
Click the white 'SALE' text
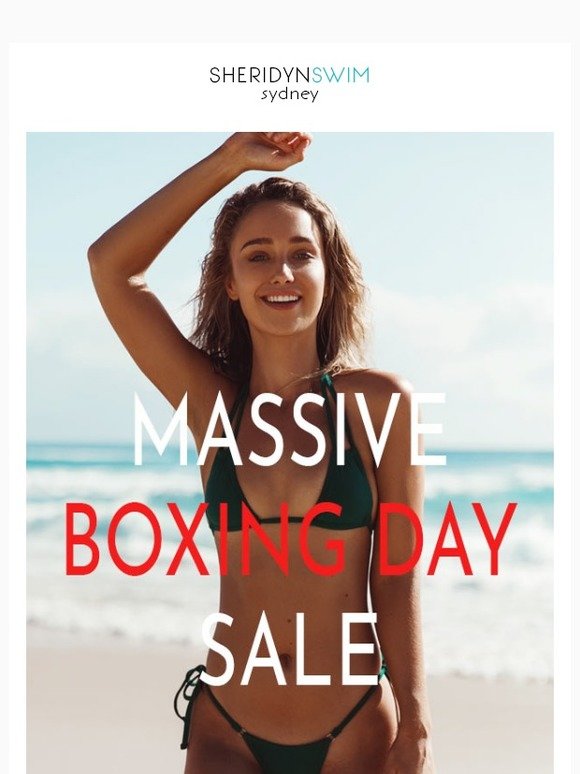point(291,651)
